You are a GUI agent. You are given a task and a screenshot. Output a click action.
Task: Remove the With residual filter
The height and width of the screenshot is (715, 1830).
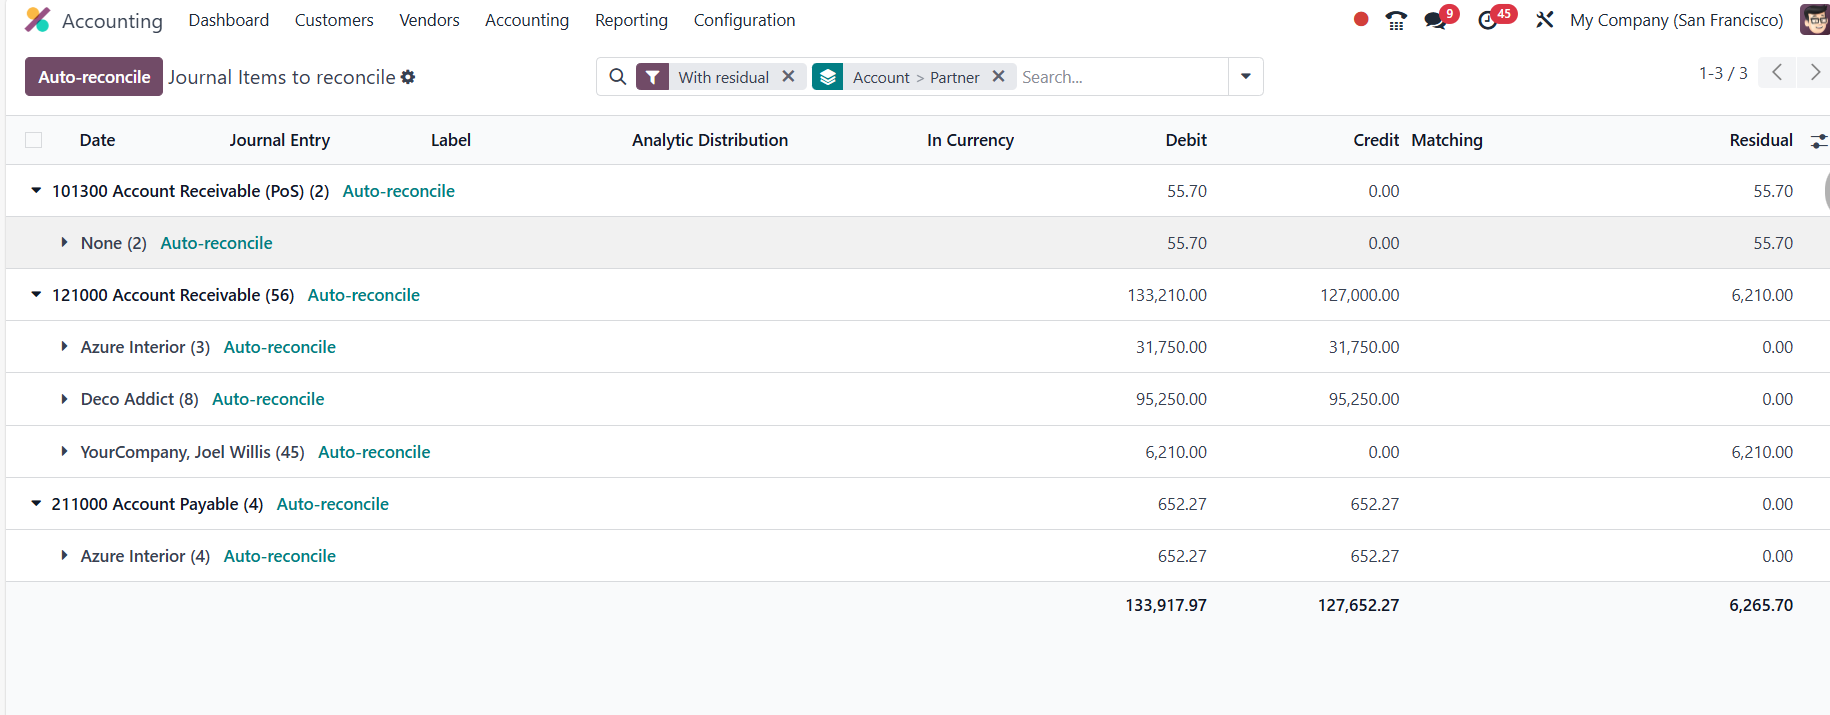click(788, 76)
